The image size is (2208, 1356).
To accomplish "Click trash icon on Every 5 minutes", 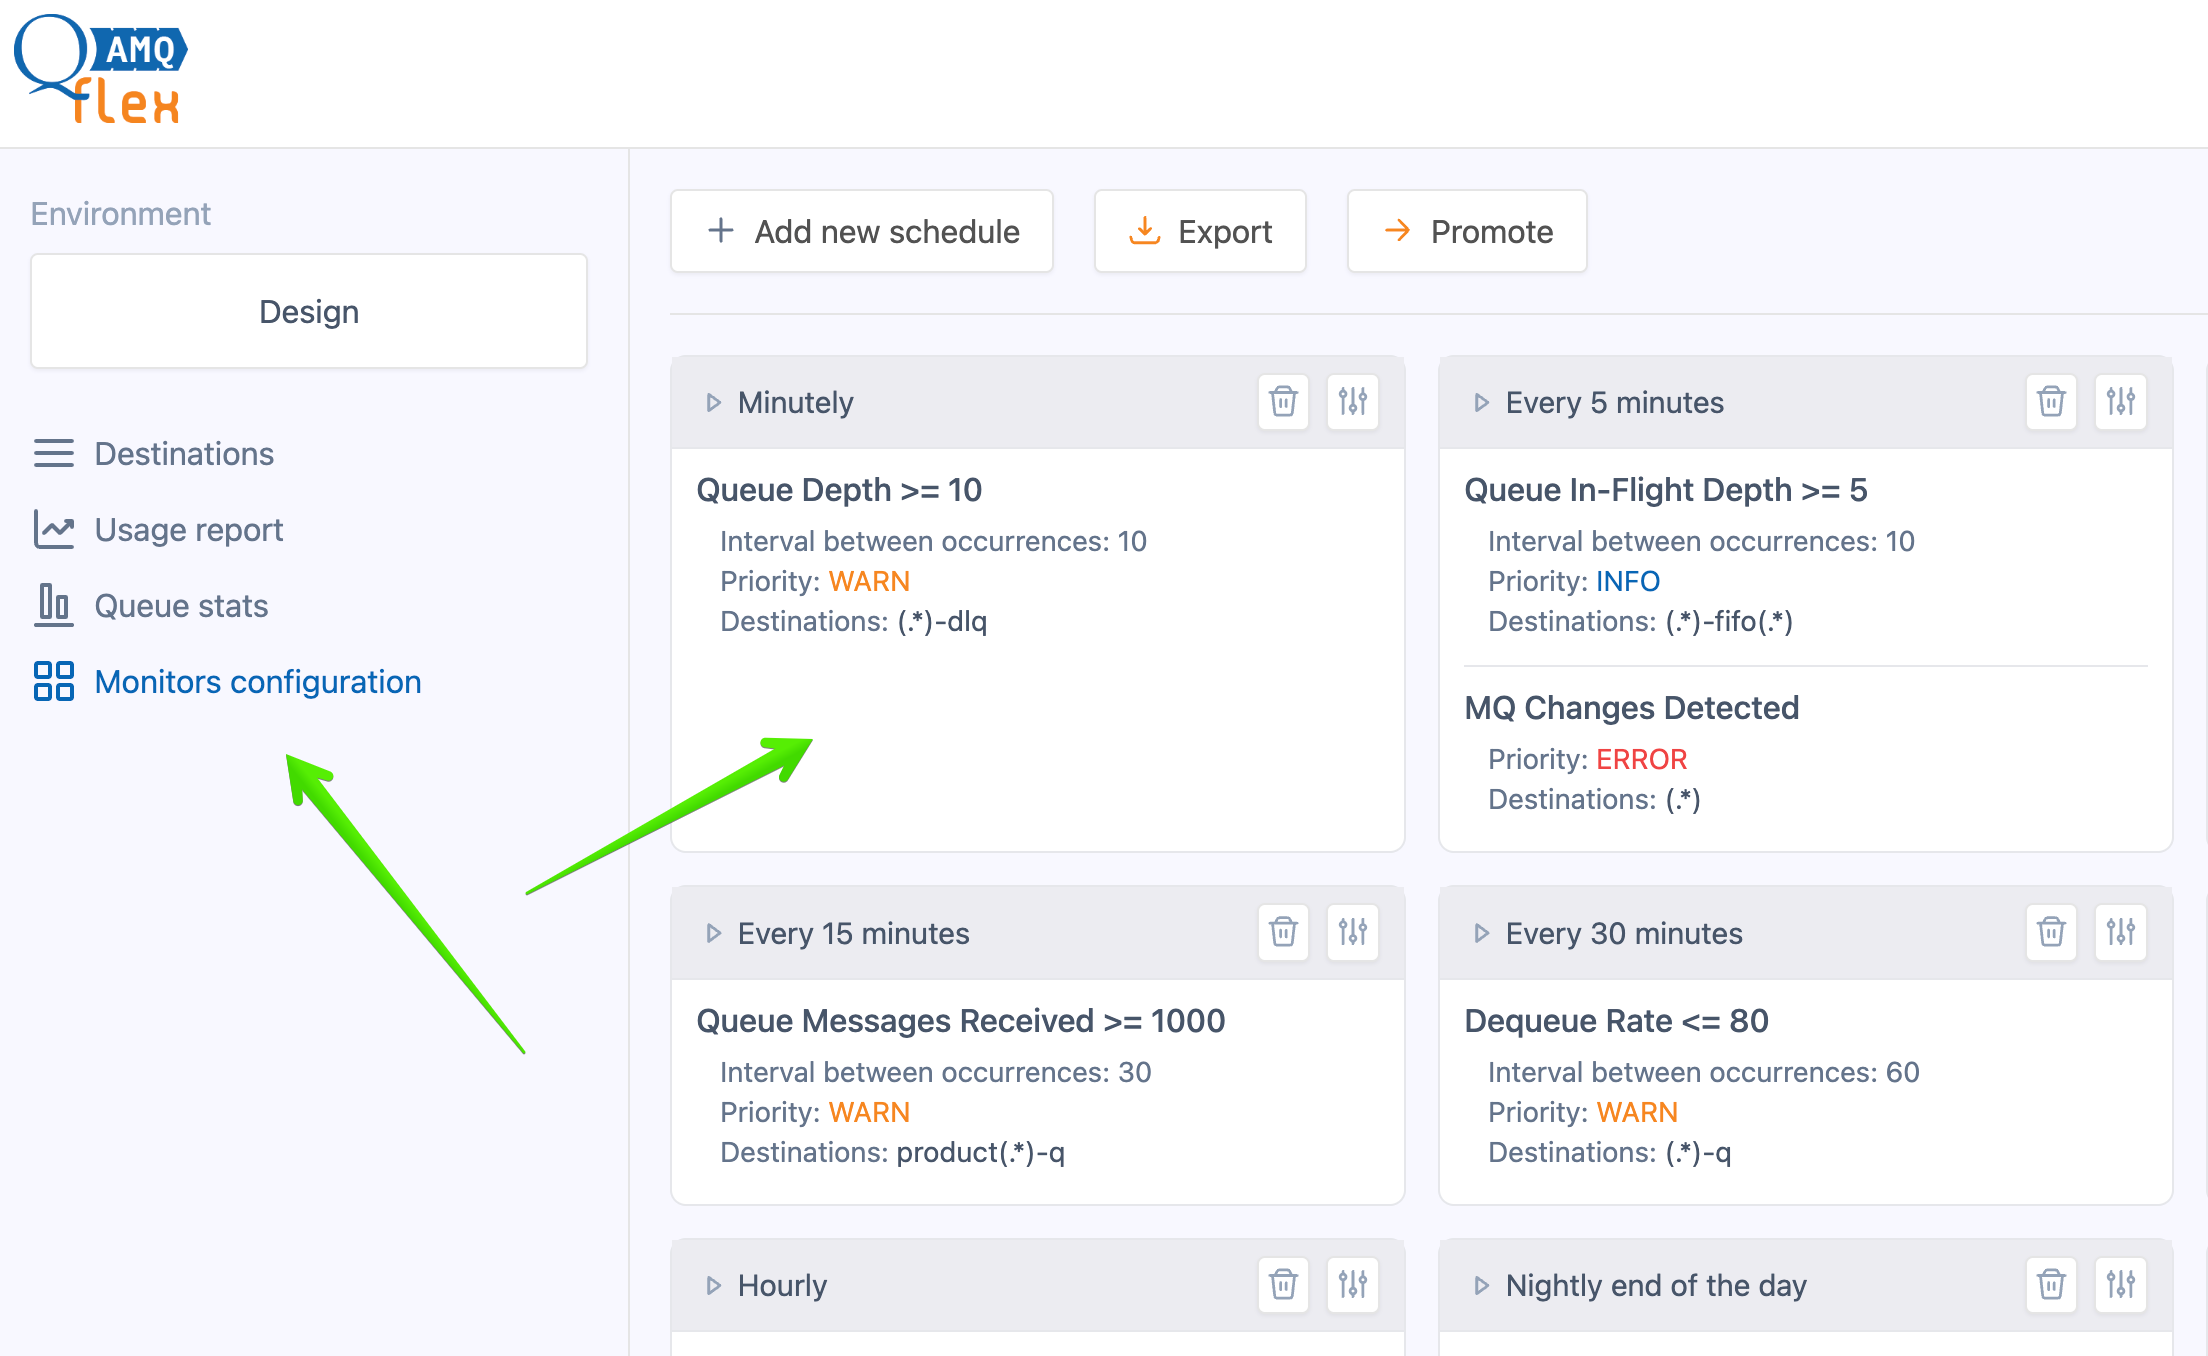I will click(2051, 402).
